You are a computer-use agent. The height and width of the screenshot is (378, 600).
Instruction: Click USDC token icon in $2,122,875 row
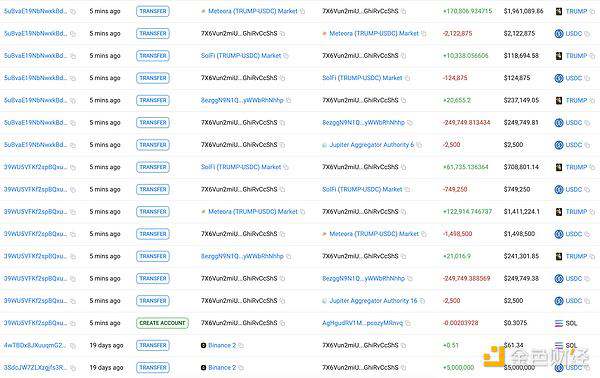[559, 34]
